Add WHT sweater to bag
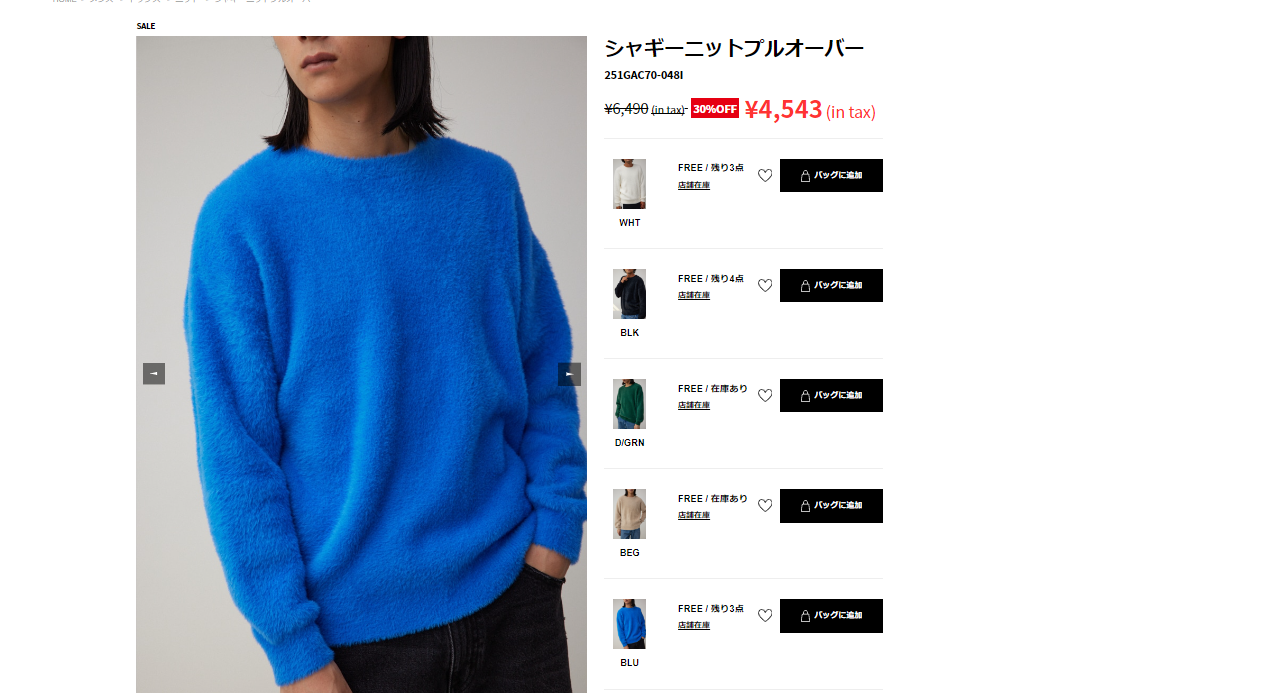Screen dimensions: 1280x693 point(831,176)
